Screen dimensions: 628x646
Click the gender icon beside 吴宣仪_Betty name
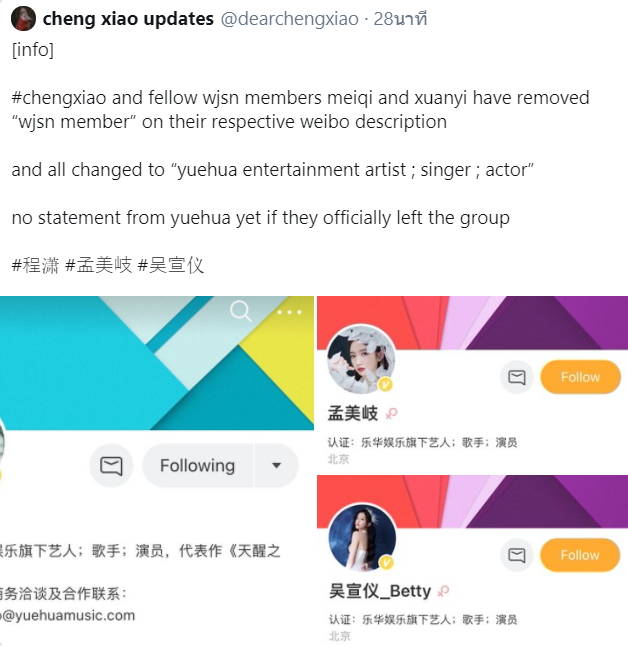pos(443,591)
